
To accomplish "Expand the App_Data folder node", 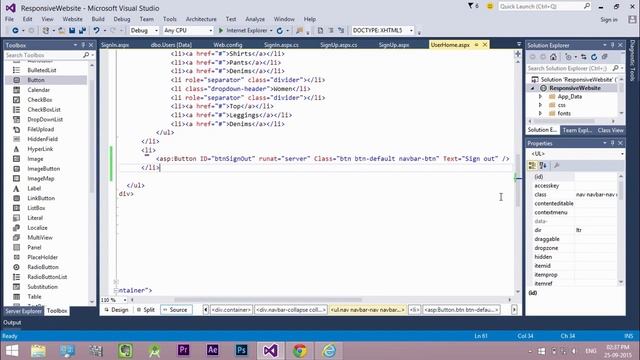I will 540,97.
